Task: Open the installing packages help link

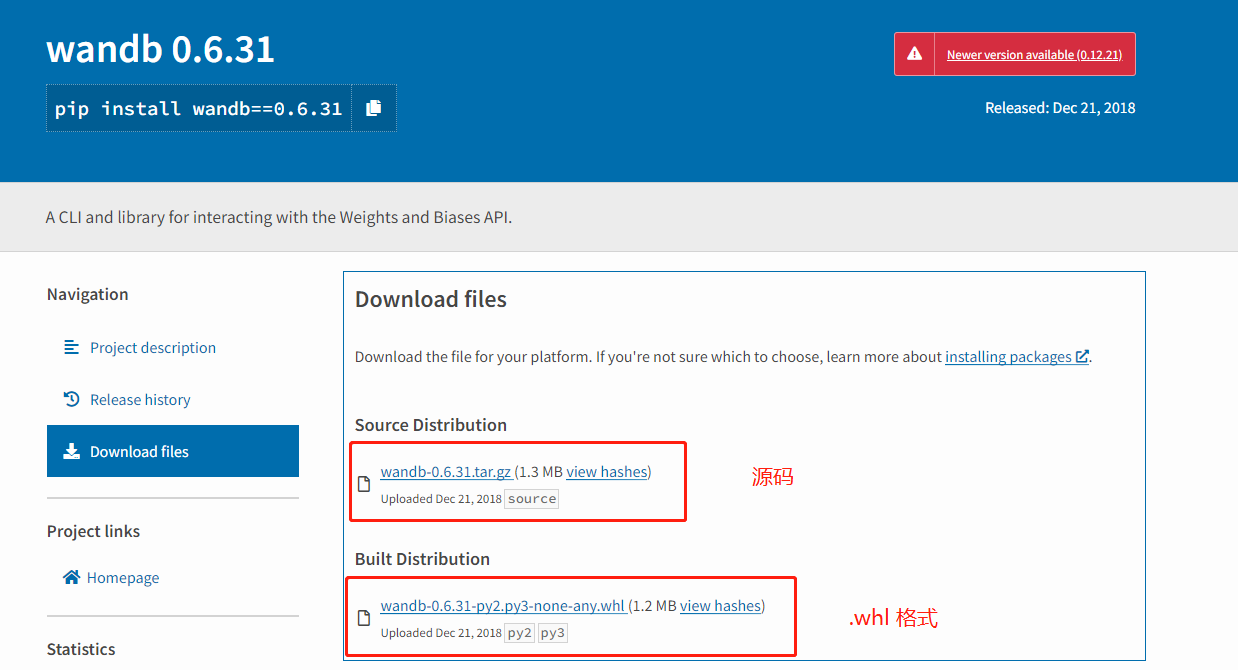Action: coord(1008,356)
